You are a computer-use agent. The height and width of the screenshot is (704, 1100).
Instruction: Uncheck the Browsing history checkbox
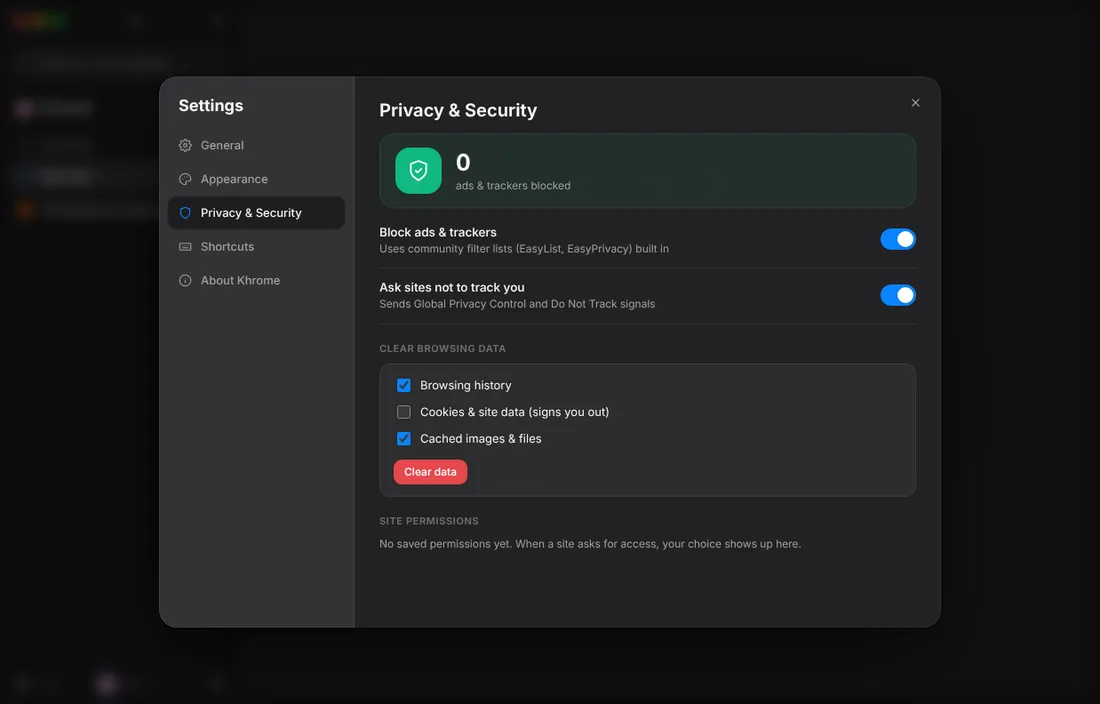click(x=403, y=385)
